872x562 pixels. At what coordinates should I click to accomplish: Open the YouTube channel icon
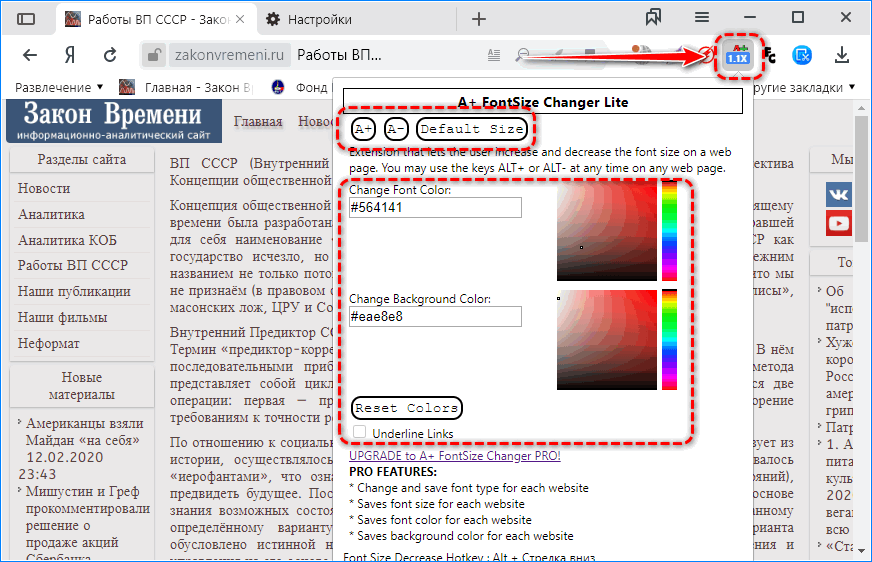coord(838,224)
